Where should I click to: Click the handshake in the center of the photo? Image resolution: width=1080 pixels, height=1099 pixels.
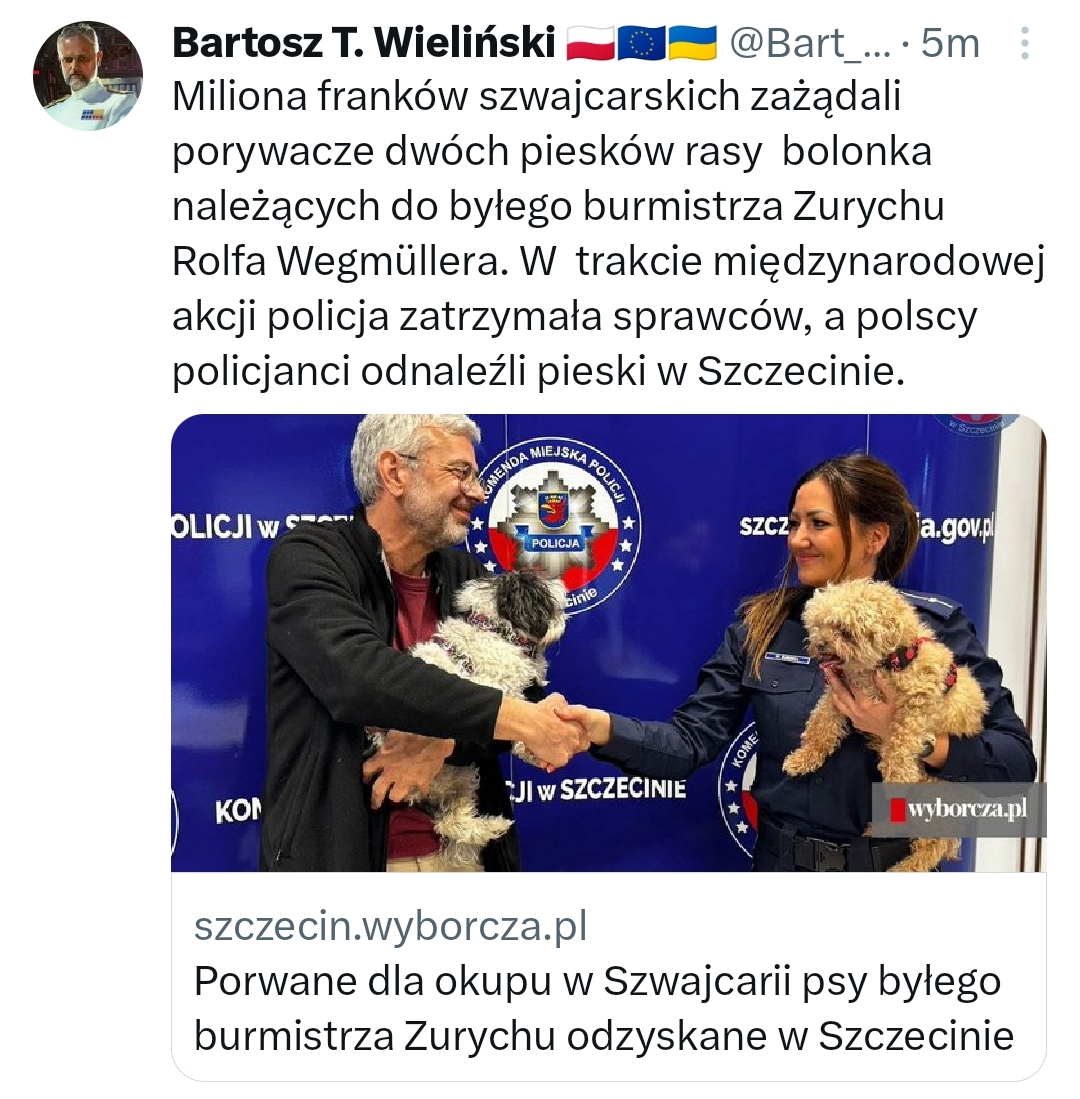(x=568, y=732)
